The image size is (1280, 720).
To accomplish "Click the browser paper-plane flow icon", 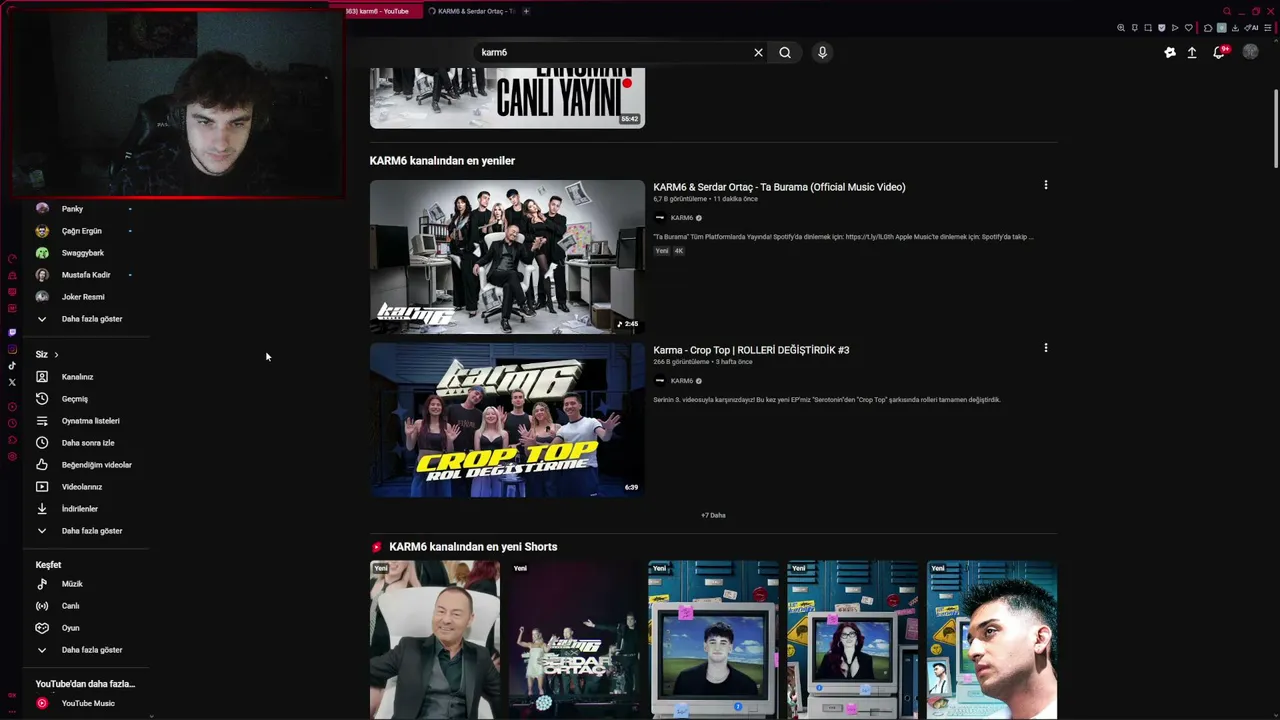I will coord(1175,28).
